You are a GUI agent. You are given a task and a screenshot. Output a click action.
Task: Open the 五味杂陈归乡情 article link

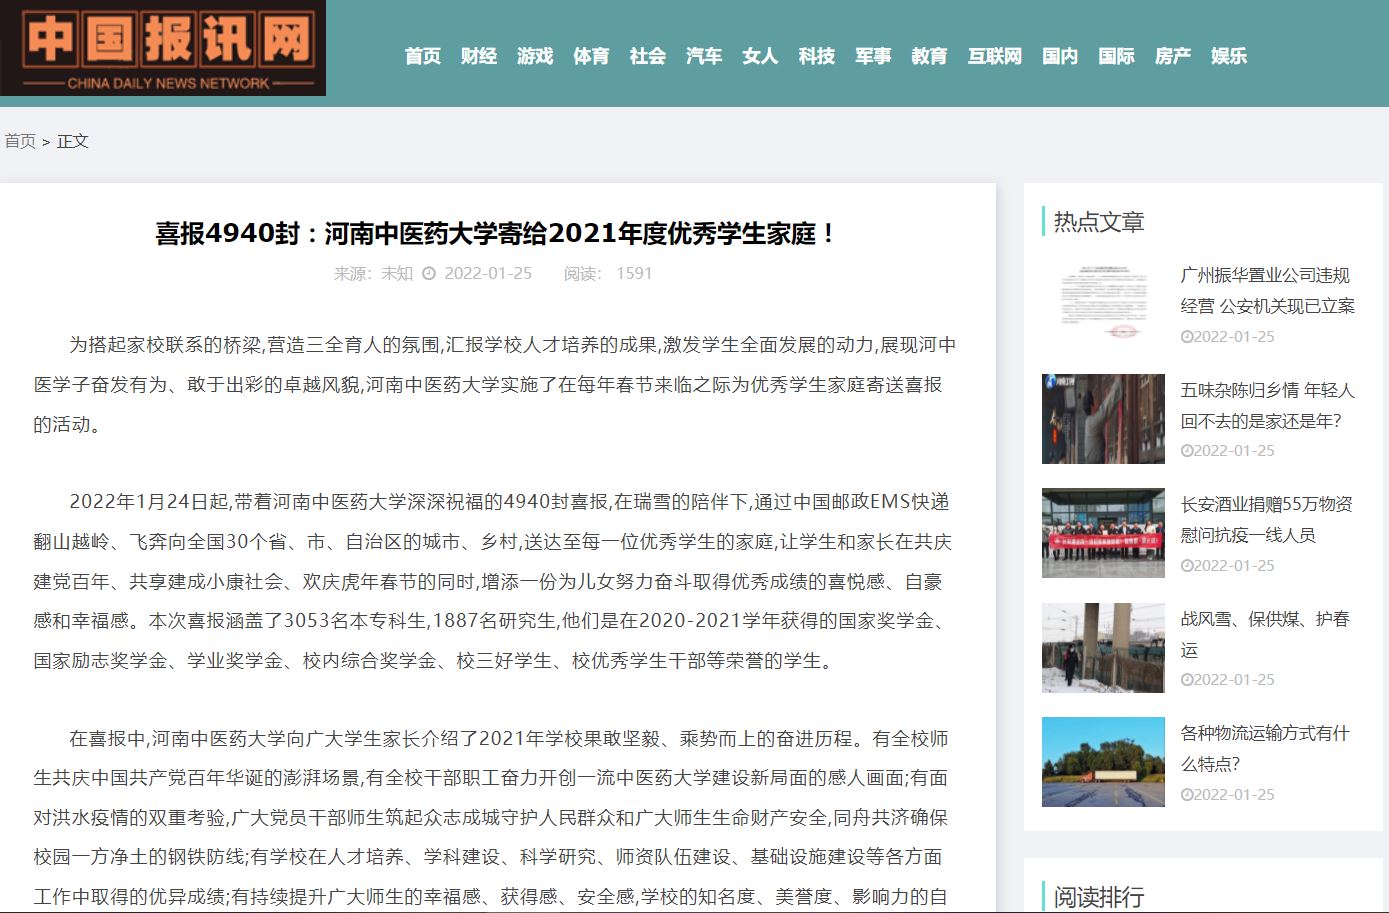1267,405
